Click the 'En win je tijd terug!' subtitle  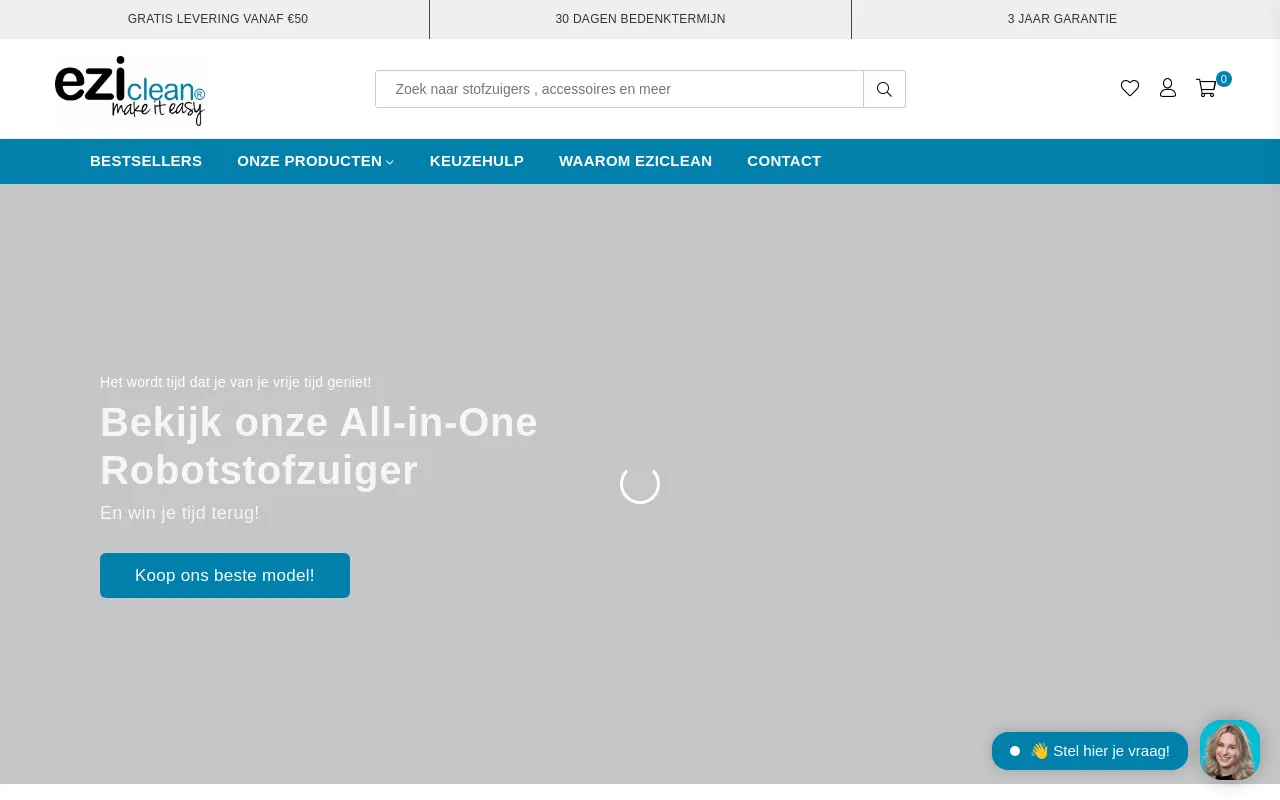[180, 513]
